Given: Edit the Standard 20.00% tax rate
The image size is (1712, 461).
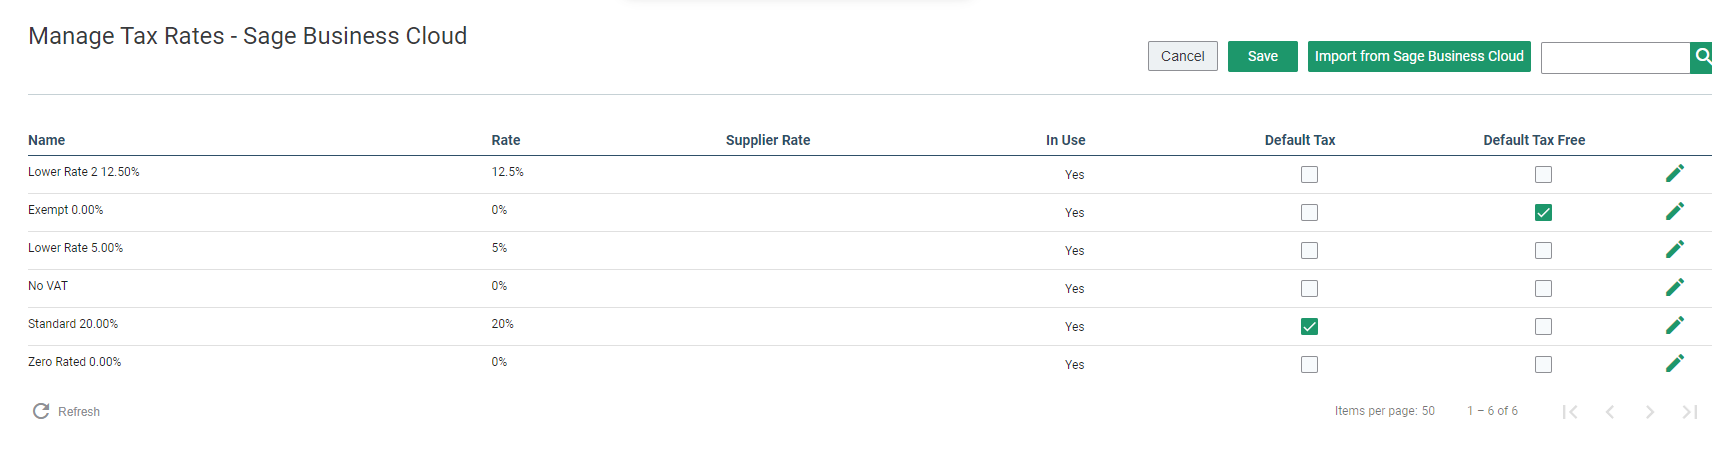Looking at the screenshot, I should pos(1675,325).
